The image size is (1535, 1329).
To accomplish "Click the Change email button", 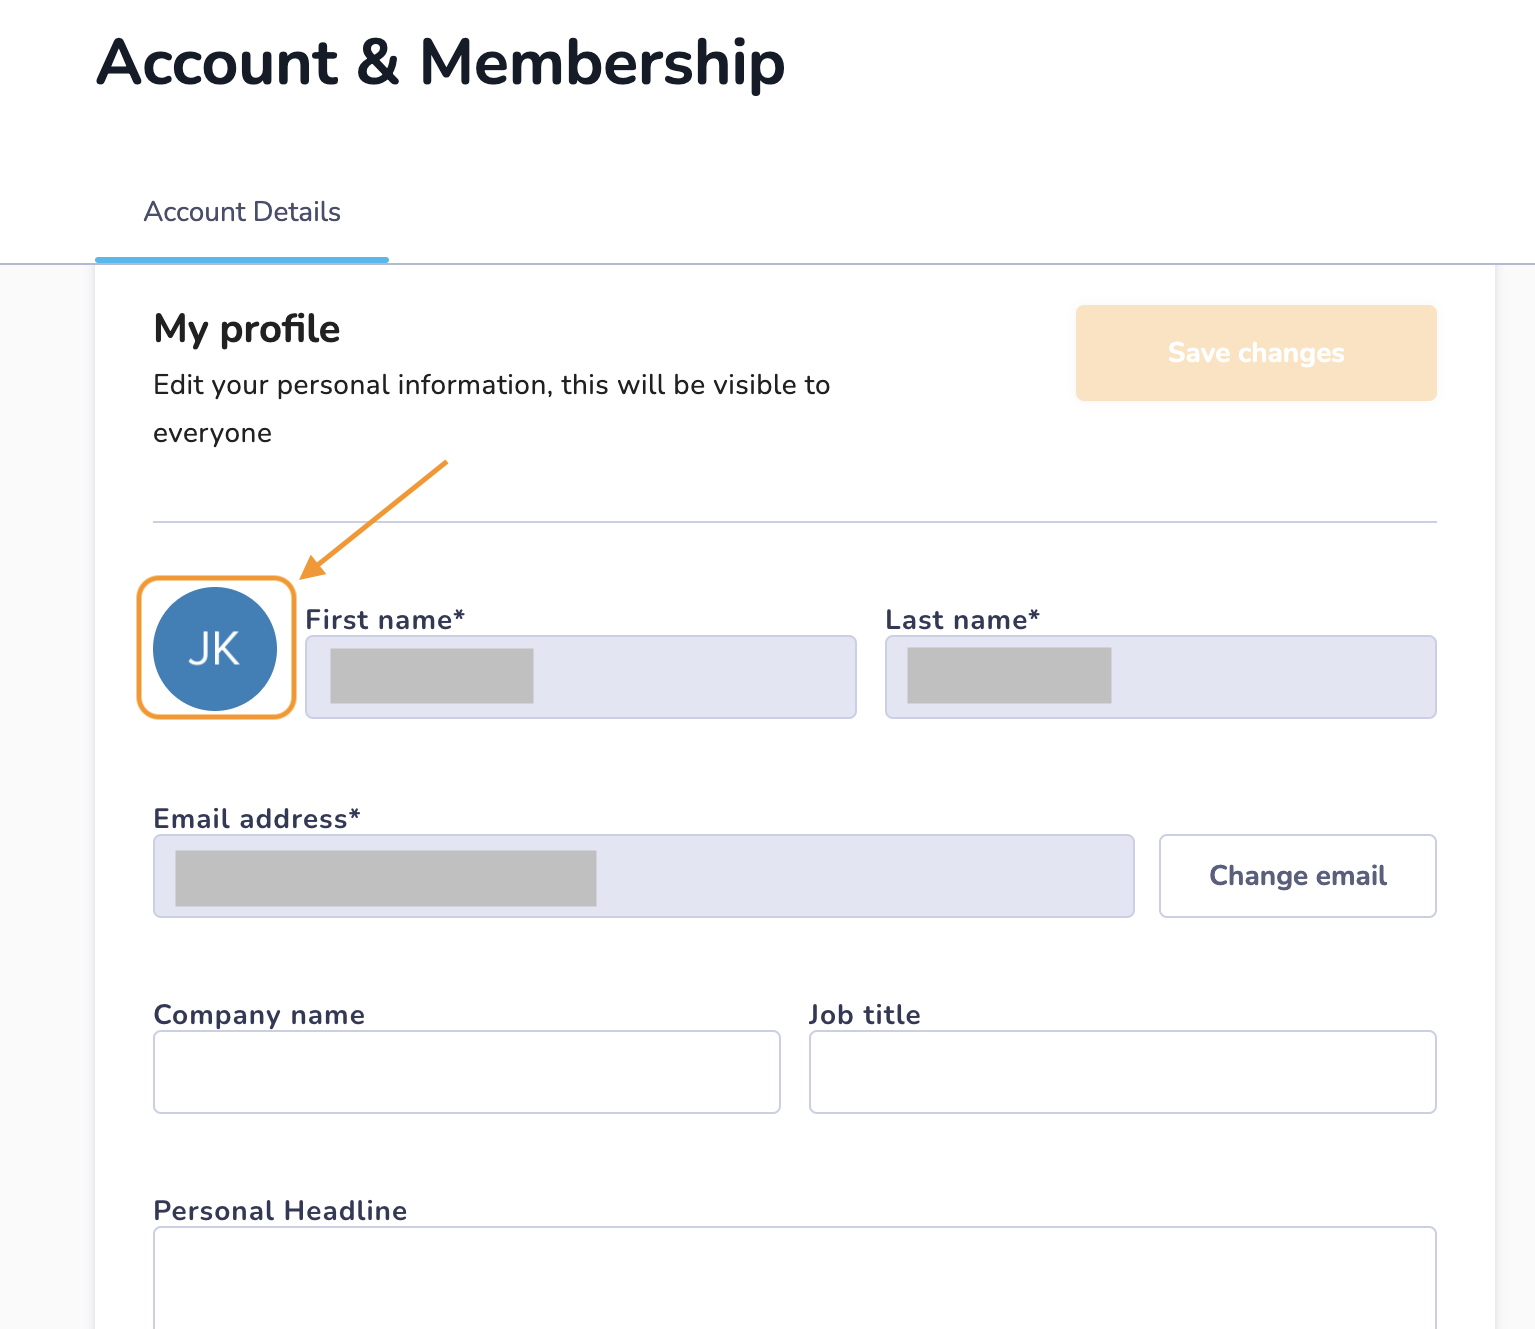I will (x=1298, y=876).
